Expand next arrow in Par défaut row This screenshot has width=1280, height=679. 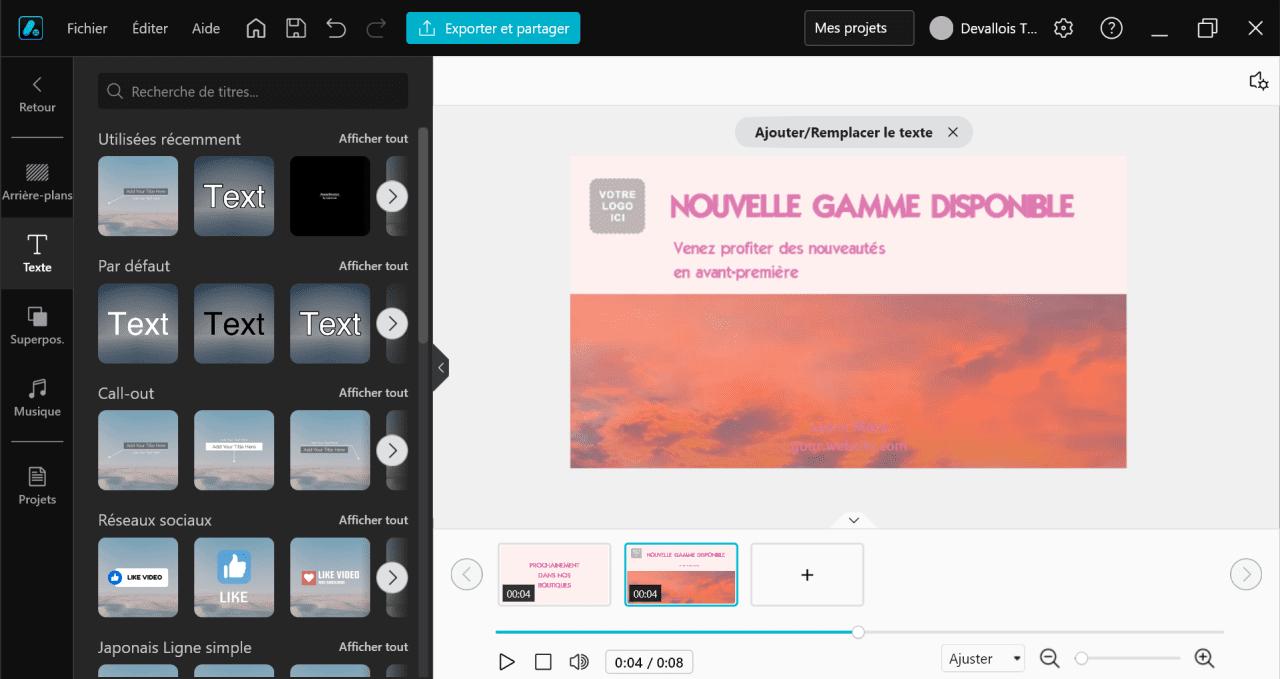[392, 323]
